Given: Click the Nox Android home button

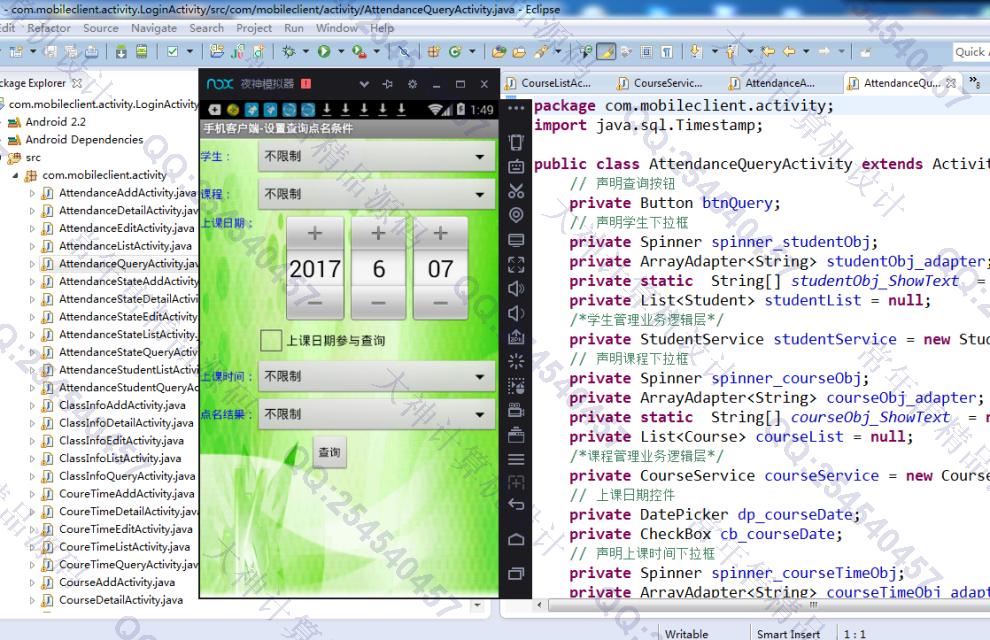Looking at the screenshot, I should pos(516,539).
